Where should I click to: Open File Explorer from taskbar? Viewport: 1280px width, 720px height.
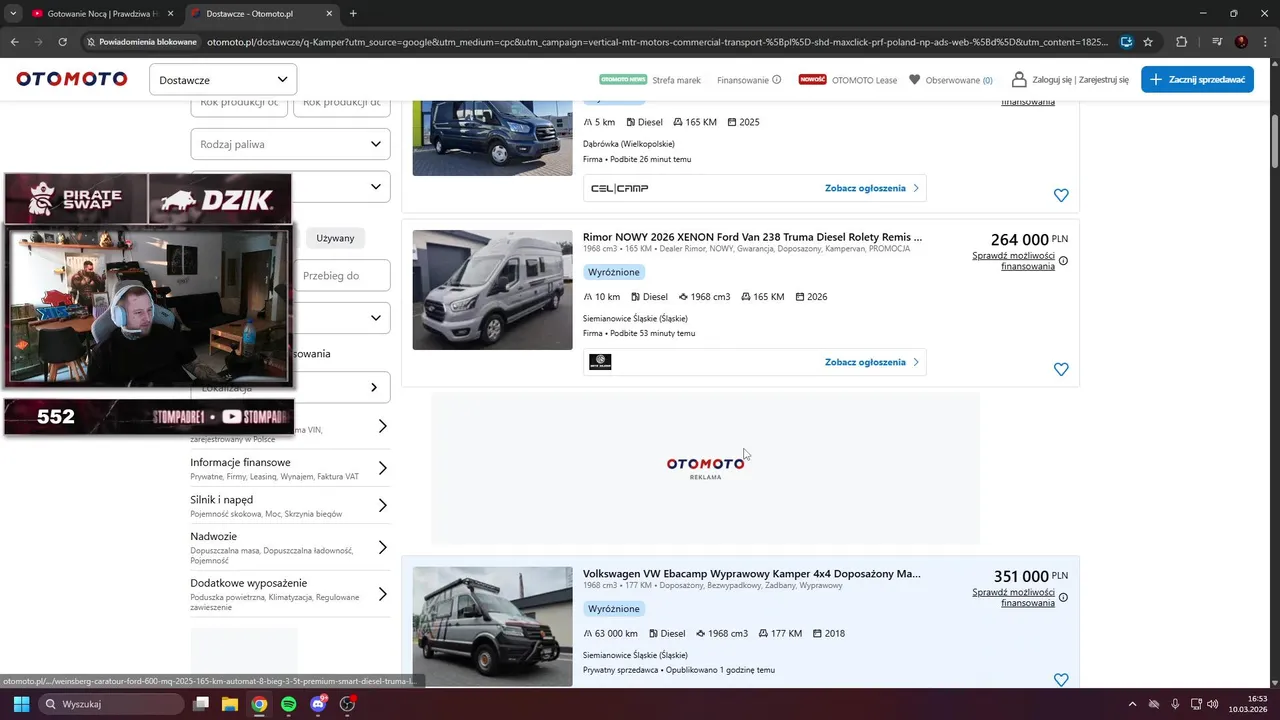pyautogui.click(x=230, y=704)
